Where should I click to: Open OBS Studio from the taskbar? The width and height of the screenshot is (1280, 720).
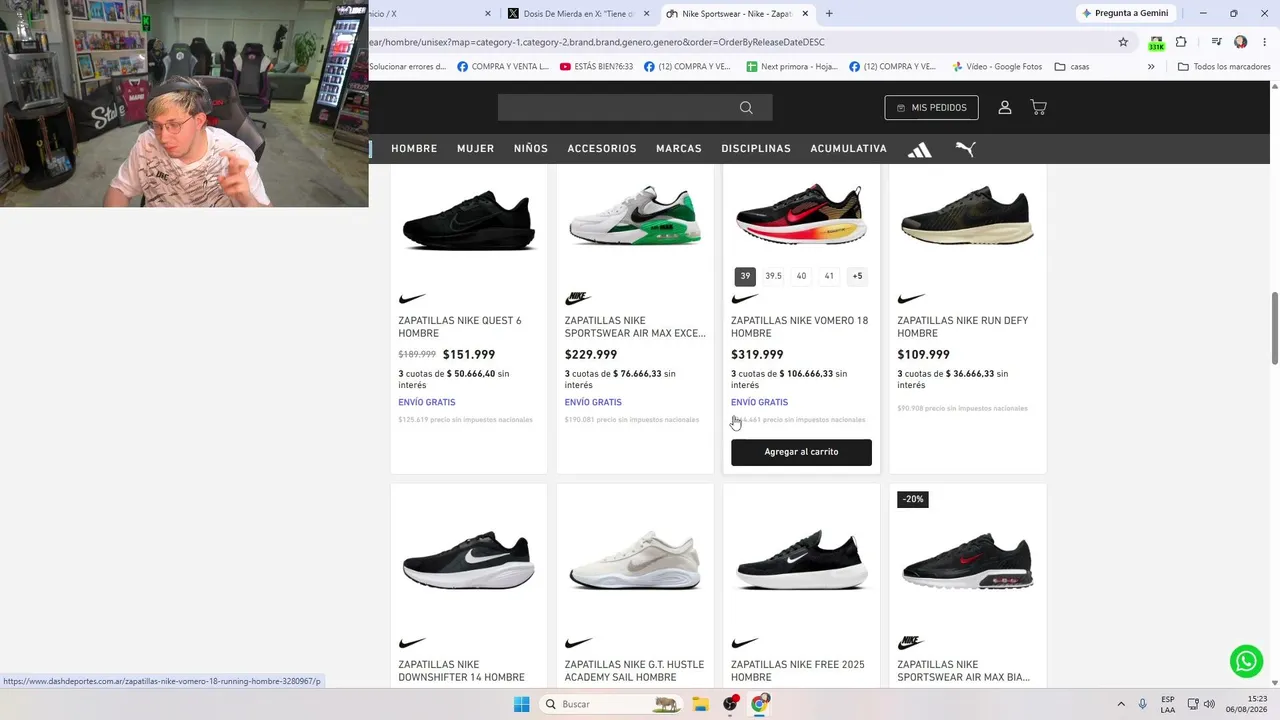point(730,704)
